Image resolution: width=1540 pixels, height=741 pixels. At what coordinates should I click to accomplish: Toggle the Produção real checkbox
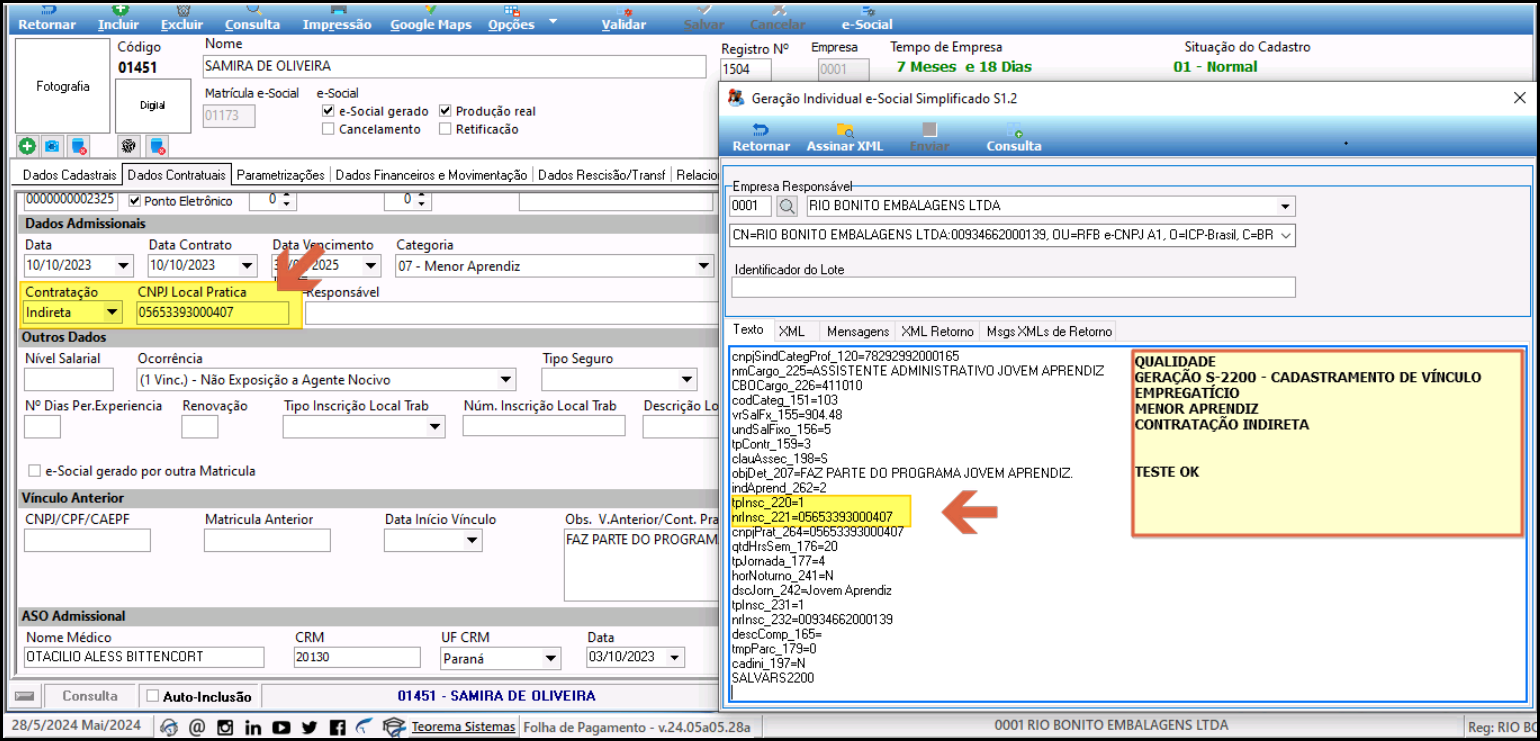pyautogui.click(x=445, y=111)
